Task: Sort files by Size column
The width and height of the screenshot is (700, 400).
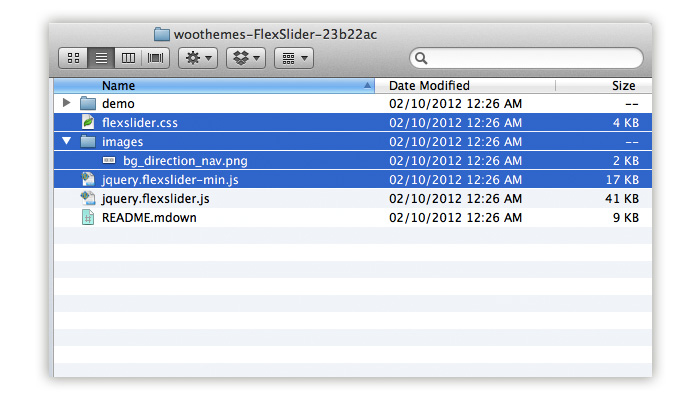Action: point(604,85)
